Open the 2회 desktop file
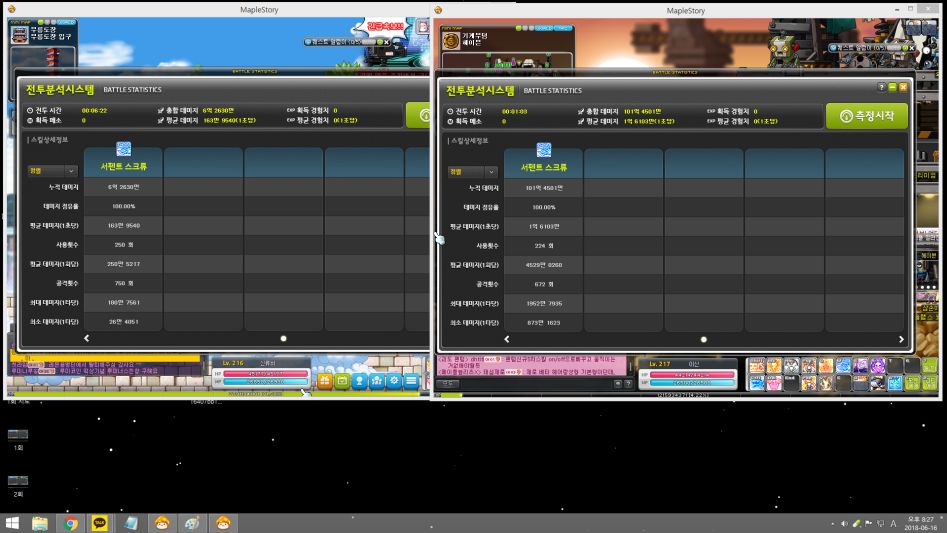The height and width of the screenshot is (533, 947). (x=18, y=483)
